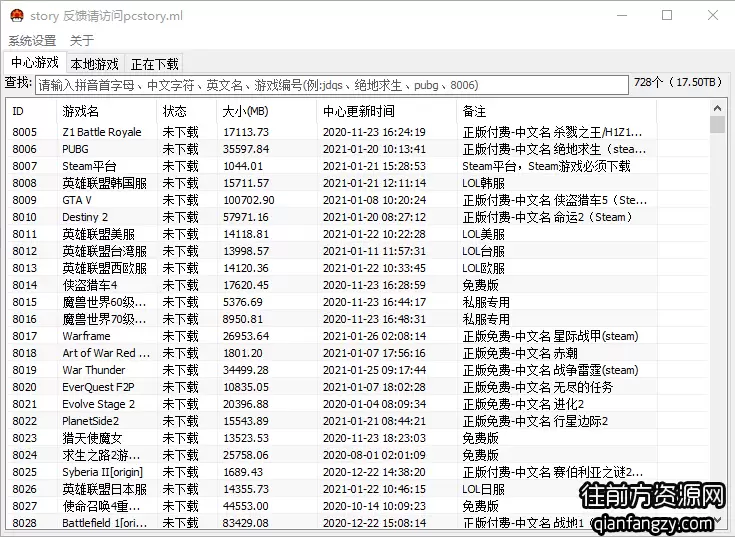Select the 使命召唤4 row
This screenshot has height=537, width=735.
coord(358,506)
